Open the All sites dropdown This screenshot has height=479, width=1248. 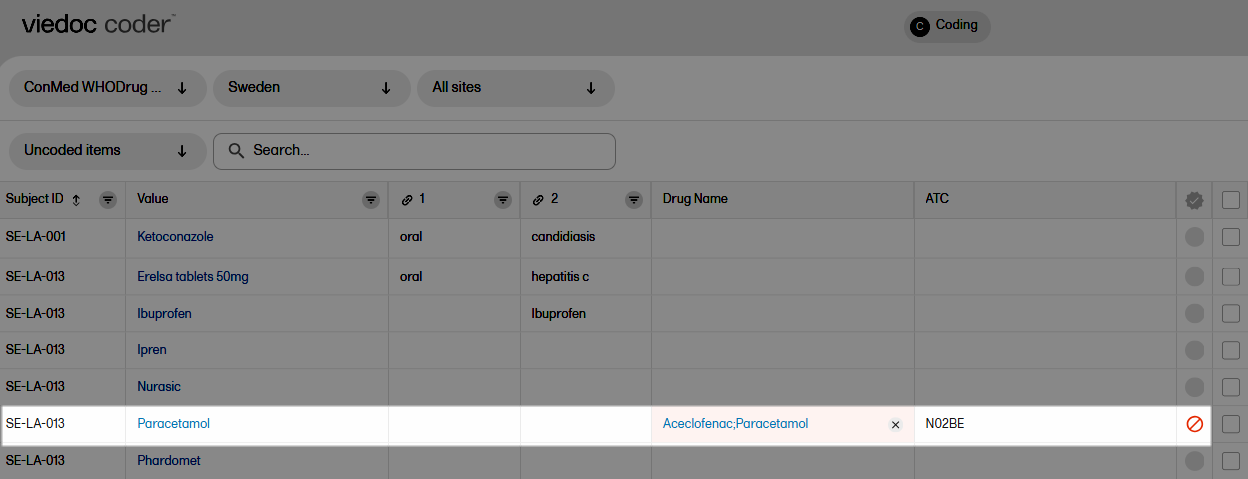[x=515, y=88]
